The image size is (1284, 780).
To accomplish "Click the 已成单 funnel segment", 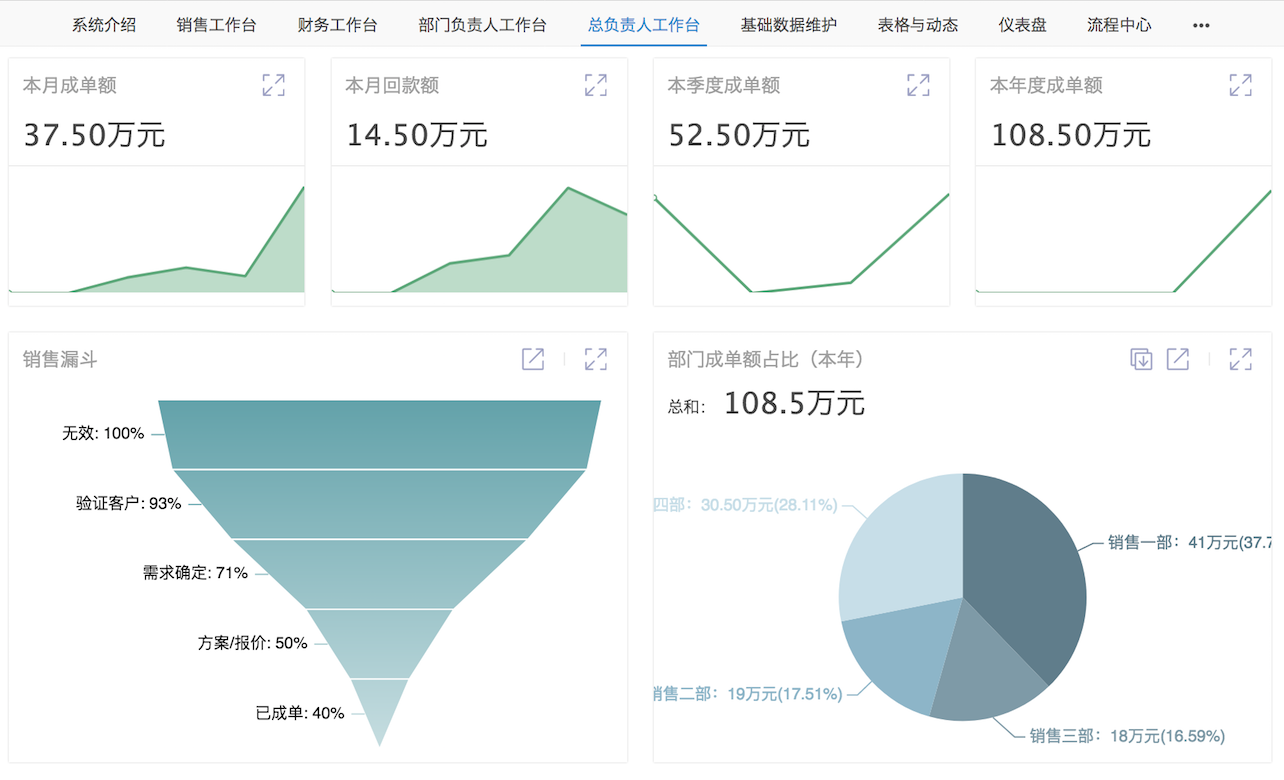I will click(380, 705).
